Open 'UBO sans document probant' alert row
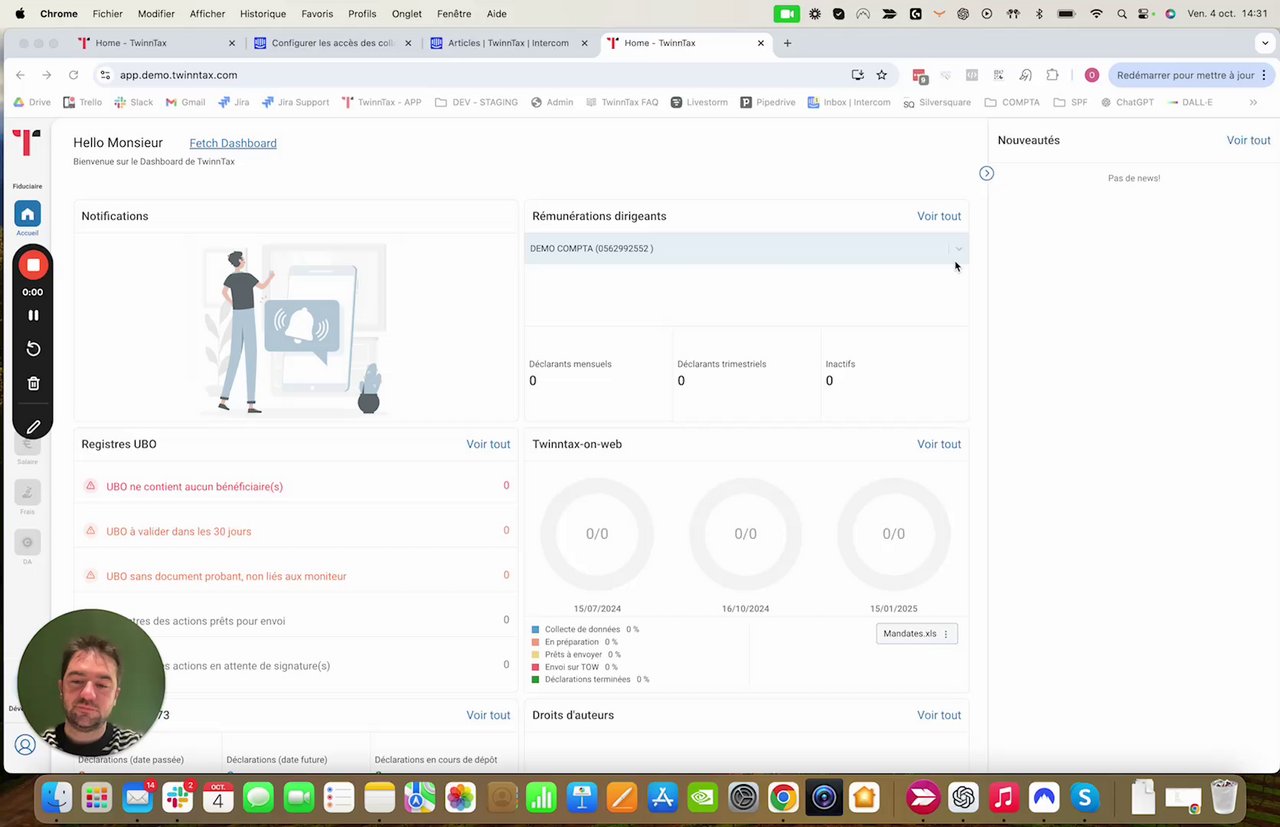This screenshot has width=1280, height=827. [x=297, y=576]
